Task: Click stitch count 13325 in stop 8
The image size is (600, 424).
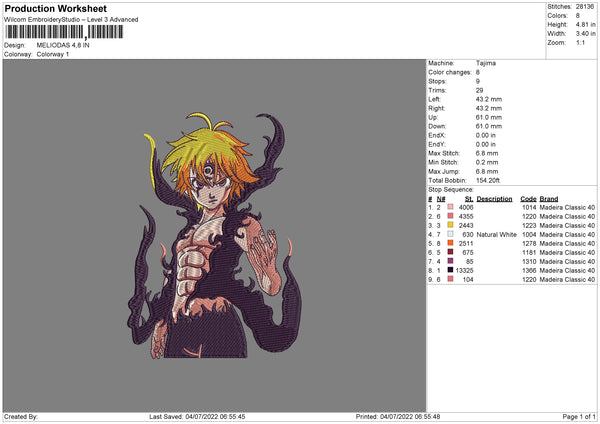Action: [464, 271]
